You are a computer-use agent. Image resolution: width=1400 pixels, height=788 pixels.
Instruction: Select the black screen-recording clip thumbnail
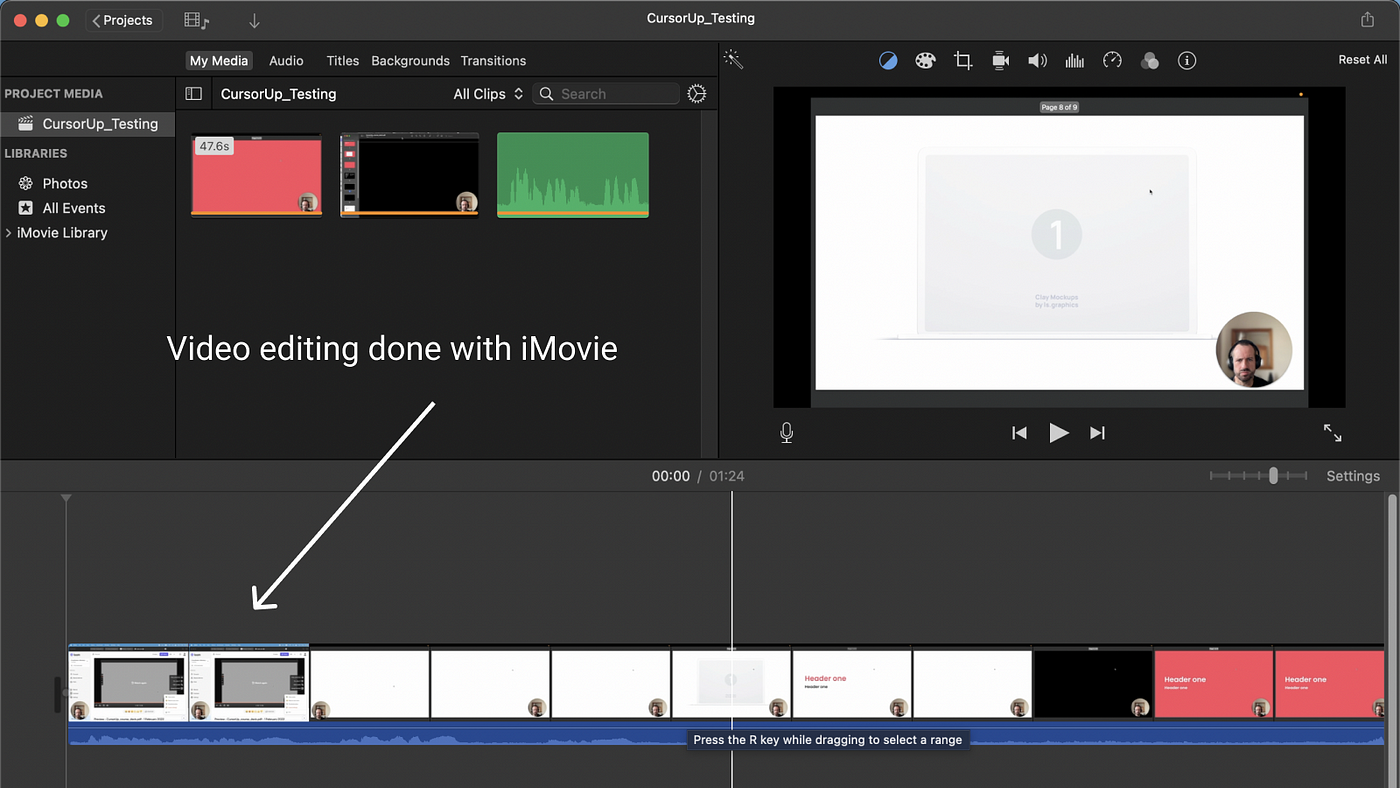(x=409, y=175)
